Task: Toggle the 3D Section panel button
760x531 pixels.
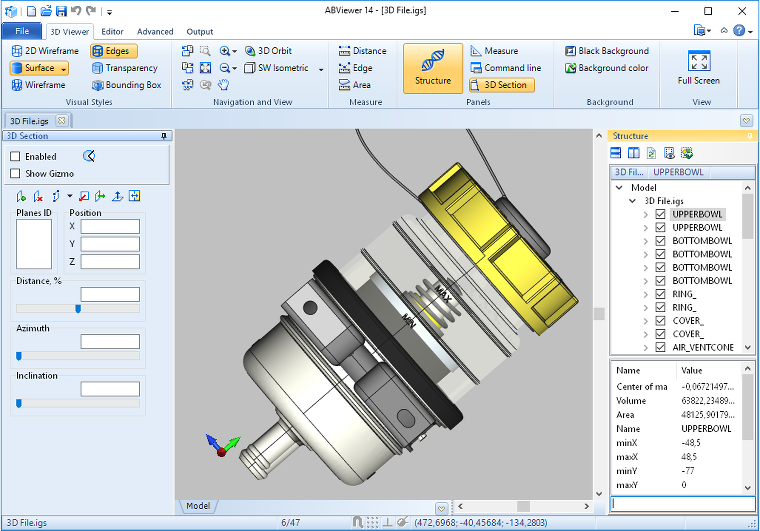Action: pyautogui.click(x=502, y=85)
